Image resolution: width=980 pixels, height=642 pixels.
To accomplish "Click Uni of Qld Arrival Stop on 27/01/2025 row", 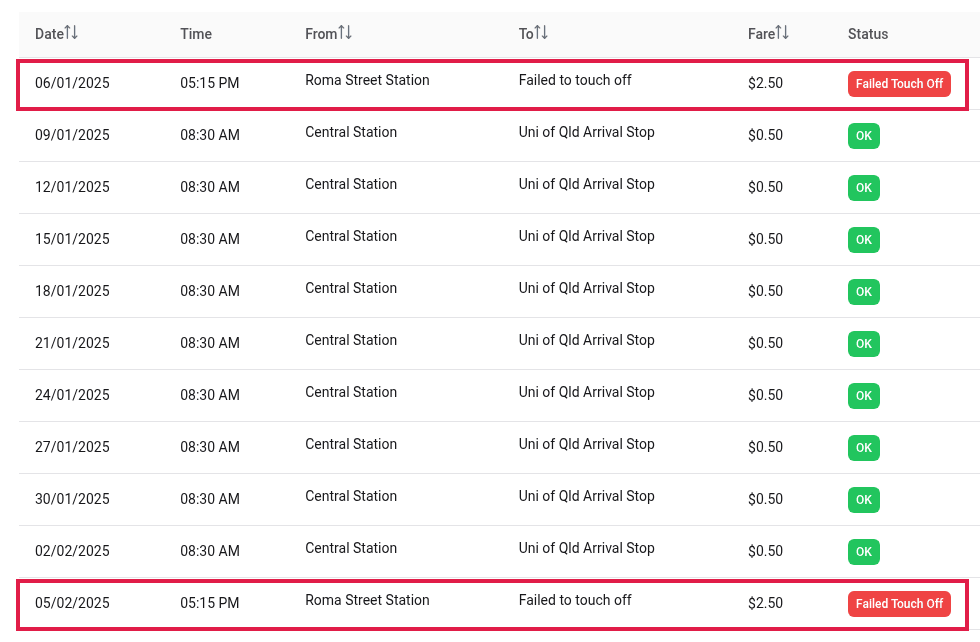I will 586,444.
